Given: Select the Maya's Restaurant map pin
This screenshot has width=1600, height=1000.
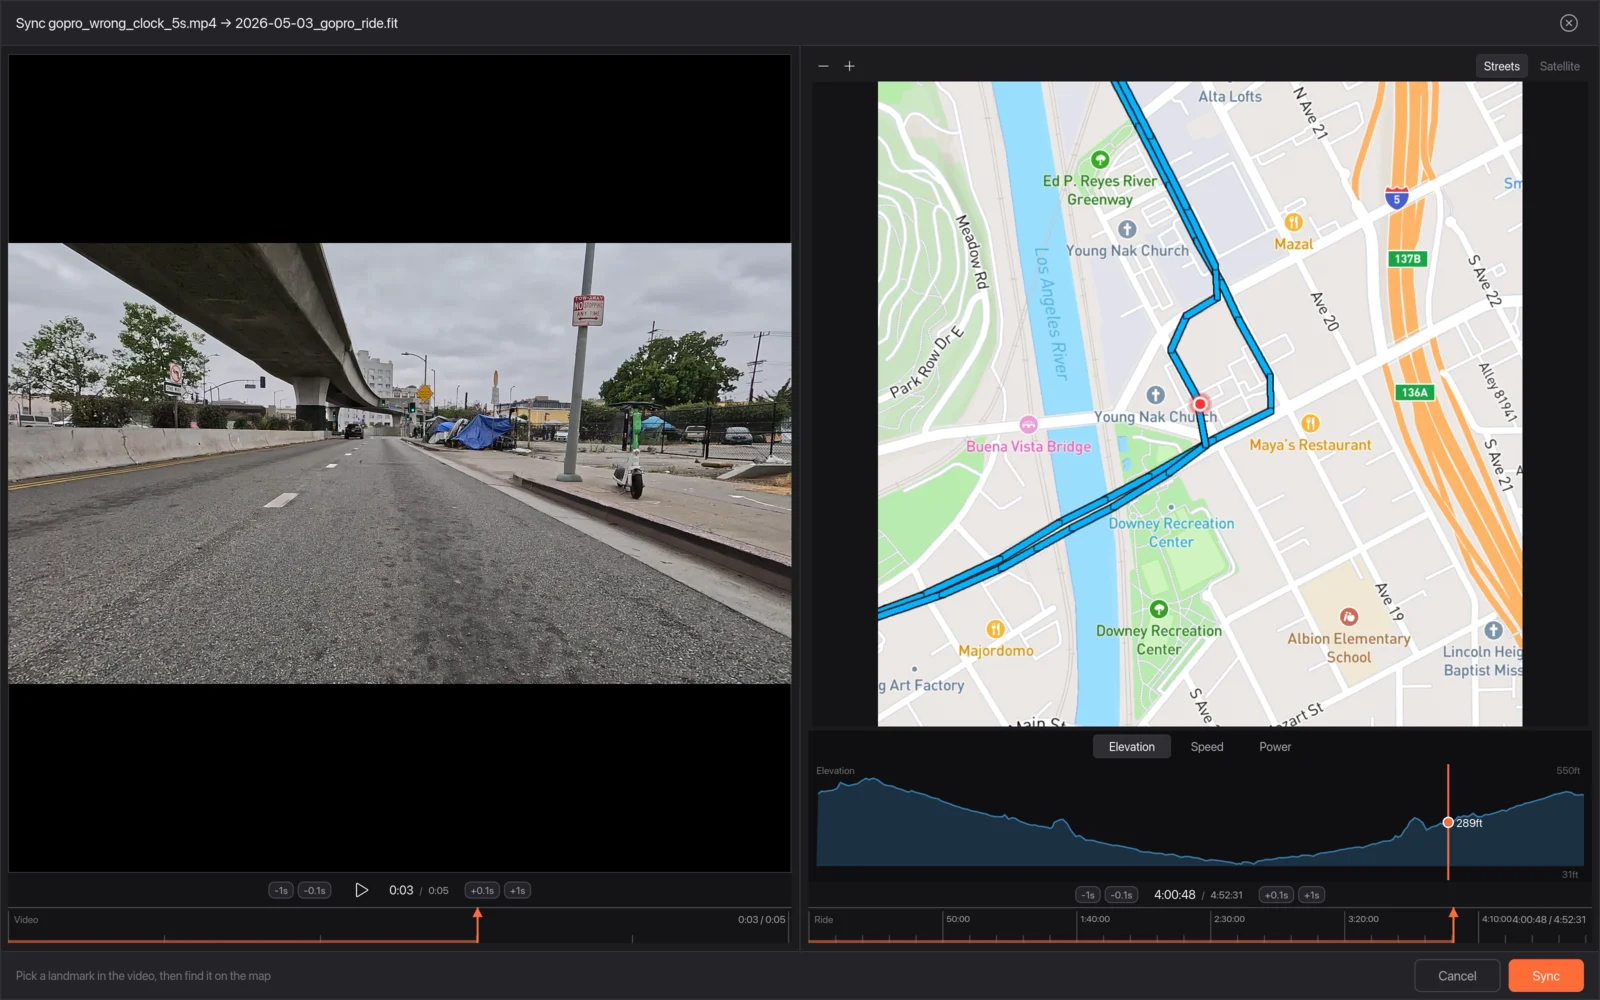Looking at the screenshot, I should coord(1310,423).
